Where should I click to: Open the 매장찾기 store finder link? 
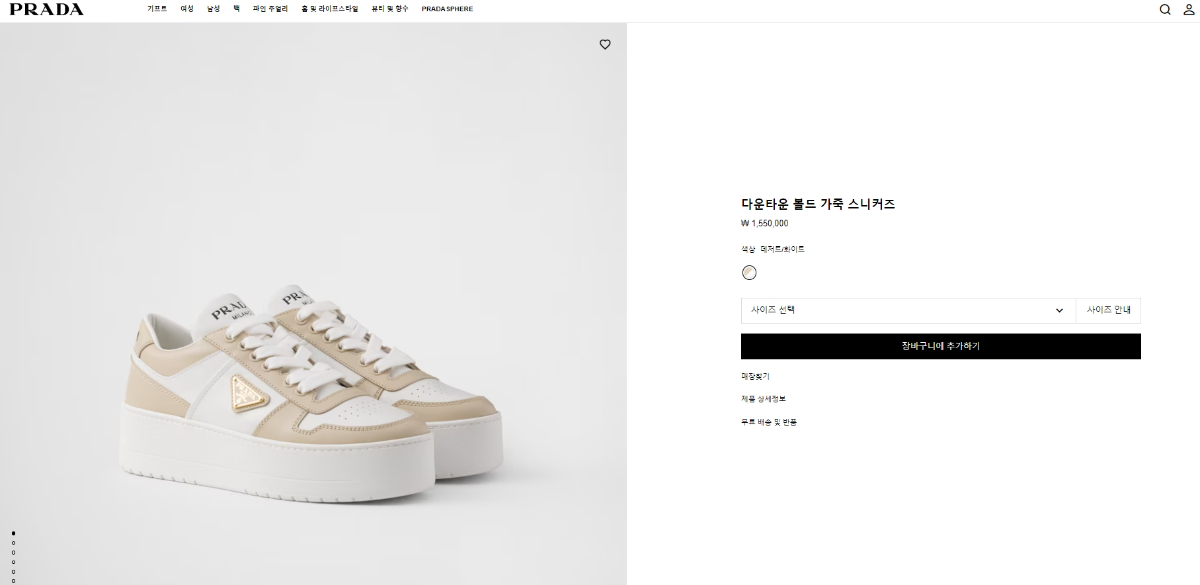tap(755, 376)
